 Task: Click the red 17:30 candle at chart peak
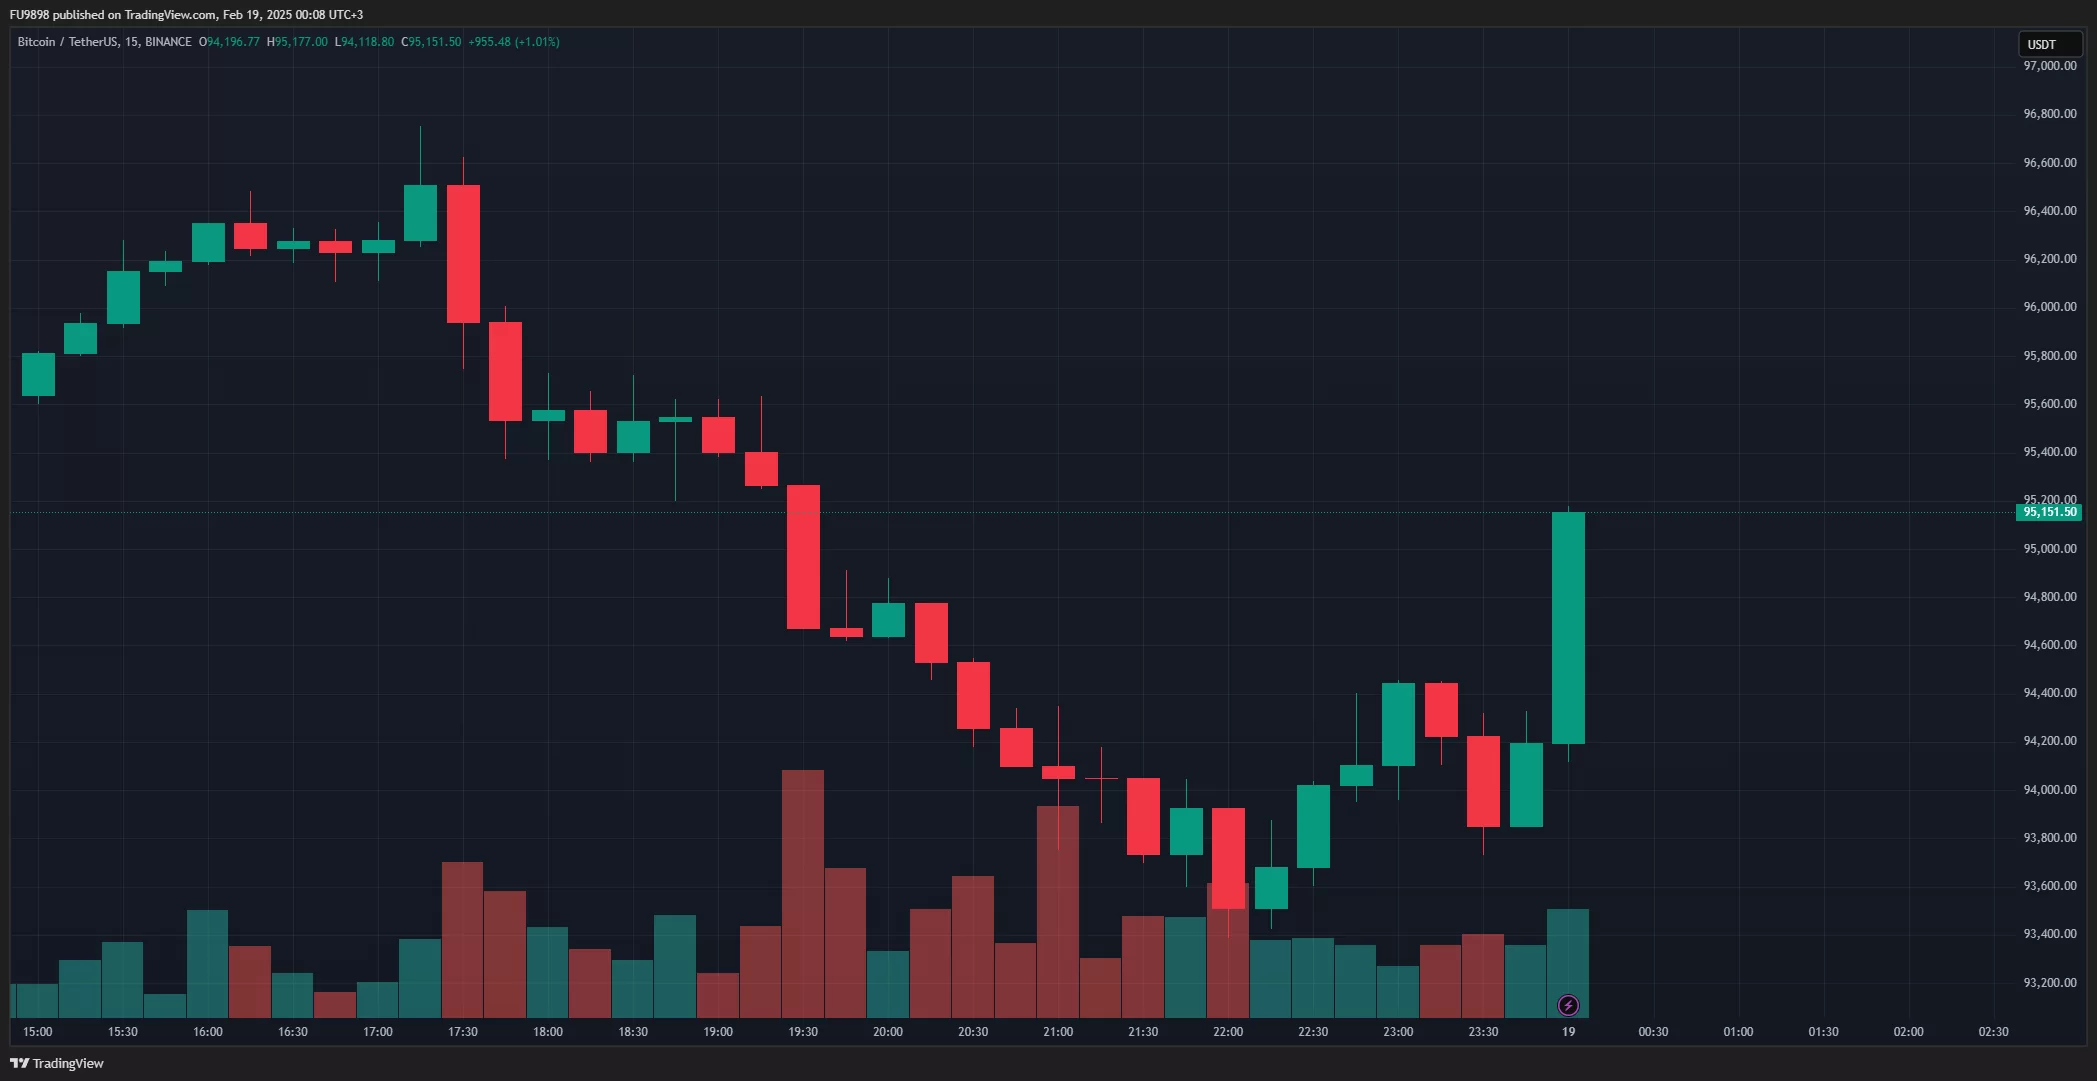463,253
